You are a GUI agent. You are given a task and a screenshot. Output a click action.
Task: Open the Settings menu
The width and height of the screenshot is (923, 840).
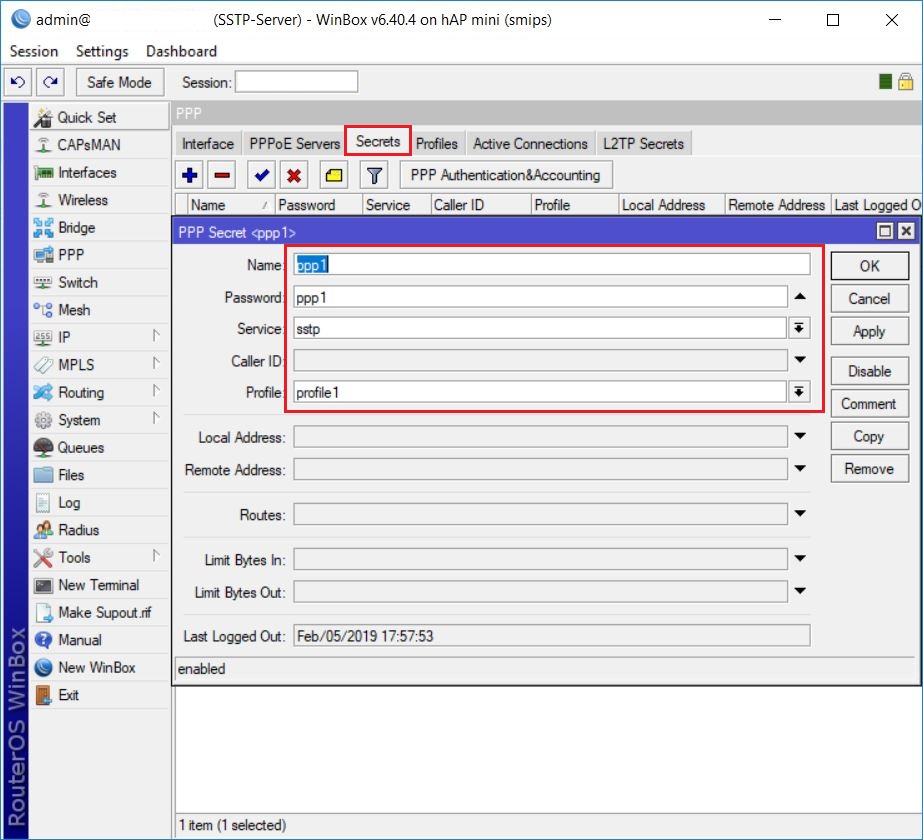pos(102,51)
